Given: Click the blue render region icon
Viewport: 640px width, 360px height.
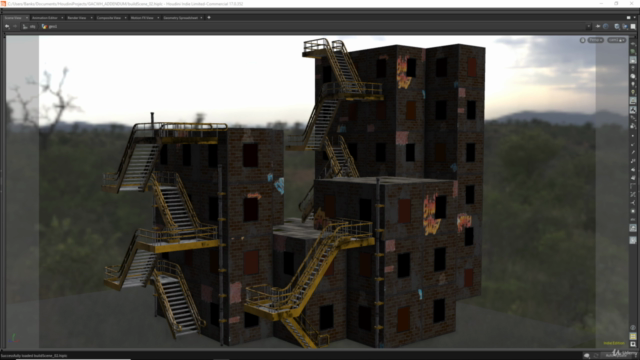Looking at the screenshot, I should pyautogui.click(x=625, y=27).
